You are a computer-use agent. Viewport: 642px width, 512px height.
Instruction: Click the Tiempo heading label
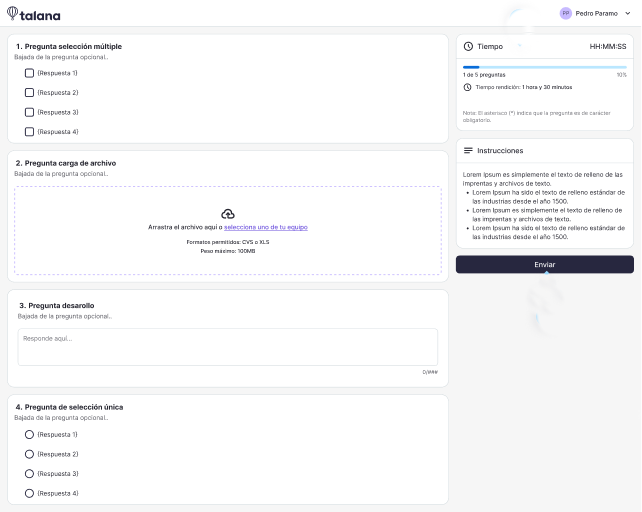pos(490,46)
